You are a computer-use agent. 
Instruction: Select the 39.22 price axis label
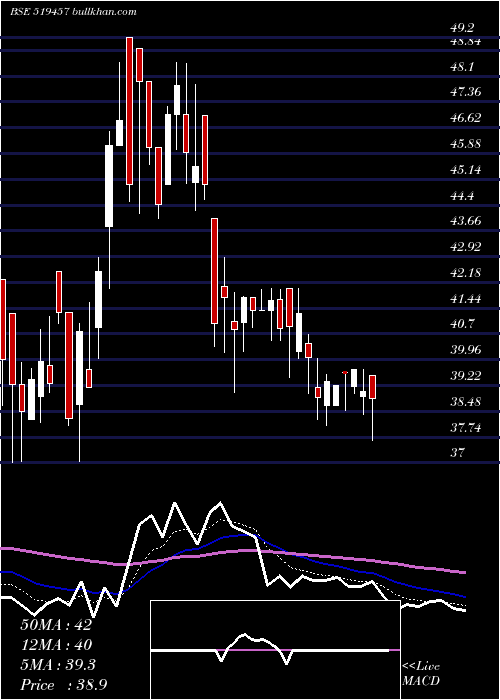466,376
